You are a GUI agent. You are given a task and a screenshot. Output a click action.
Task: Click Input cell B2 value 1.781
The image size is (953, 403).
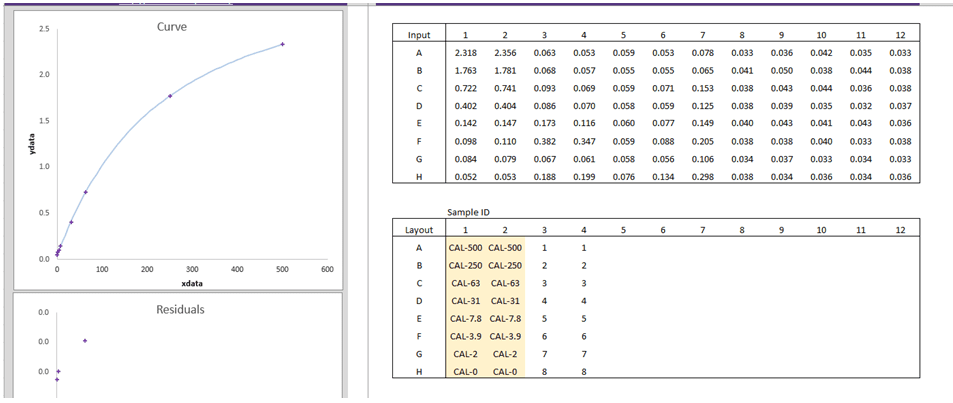click(505, 71)
